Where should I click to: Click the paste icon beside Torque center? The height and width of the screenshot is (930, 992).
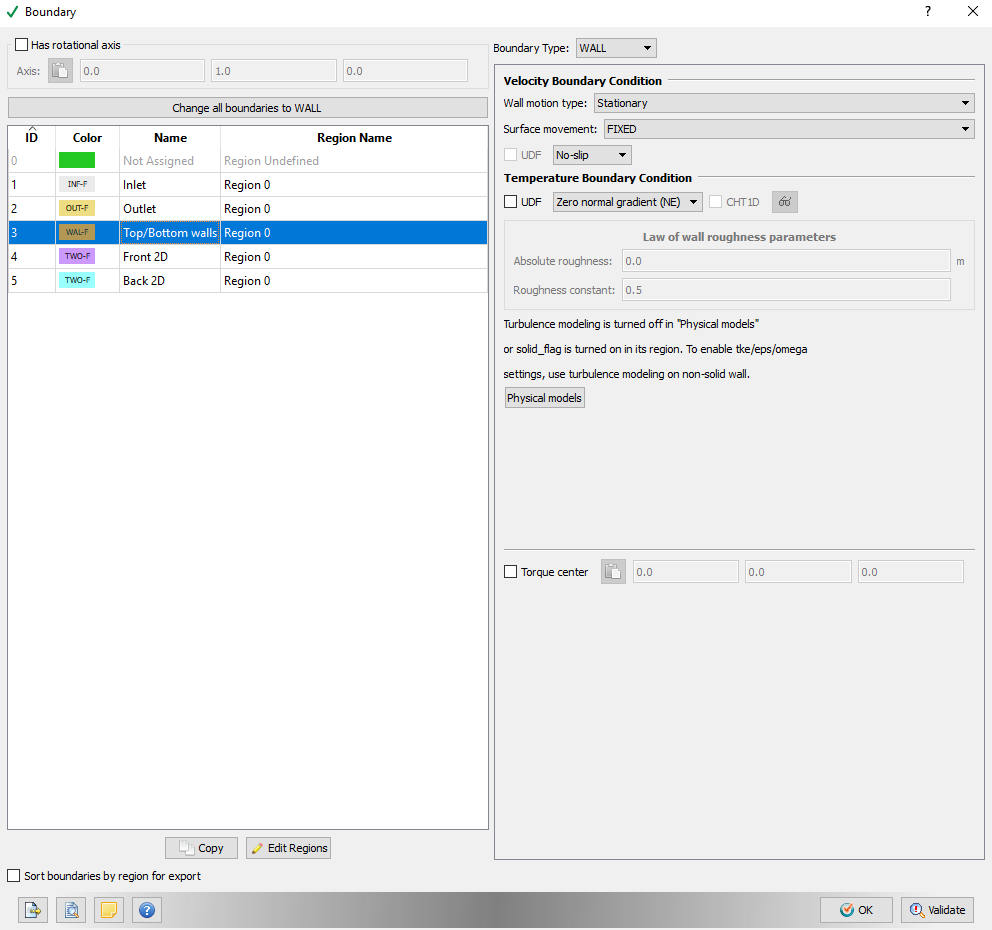point(612,571)
